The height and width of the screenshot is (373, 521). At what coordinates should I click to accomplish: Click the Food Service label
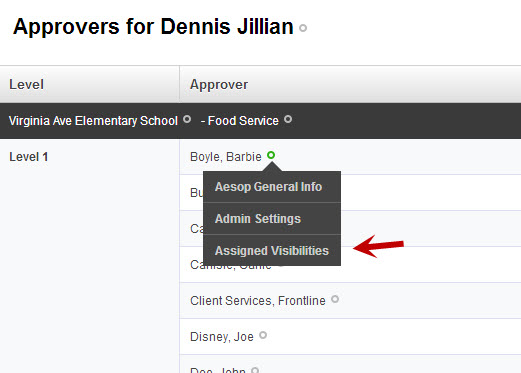click(x=243, y=121)
